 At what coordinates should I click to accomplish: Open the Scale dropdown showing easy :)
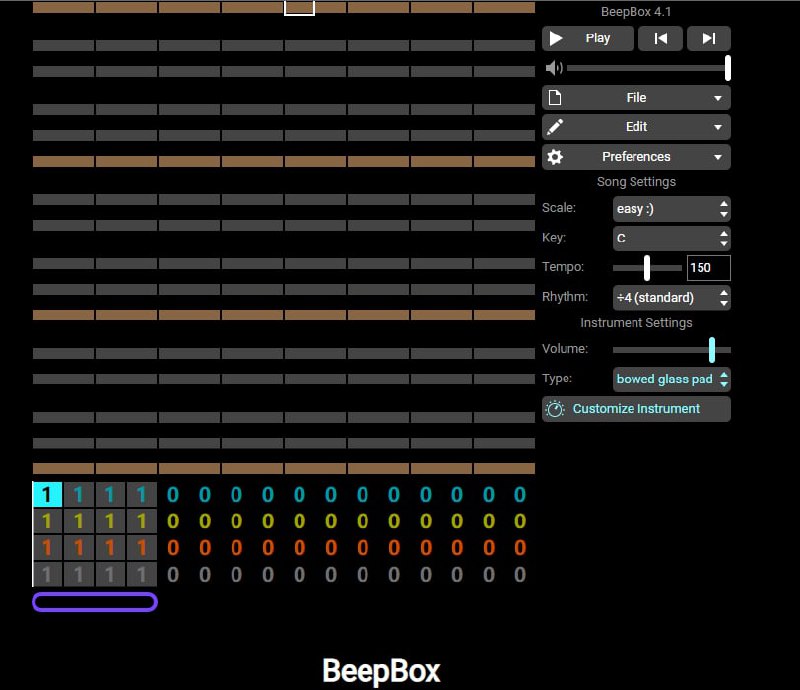click(x=671, y=209)
